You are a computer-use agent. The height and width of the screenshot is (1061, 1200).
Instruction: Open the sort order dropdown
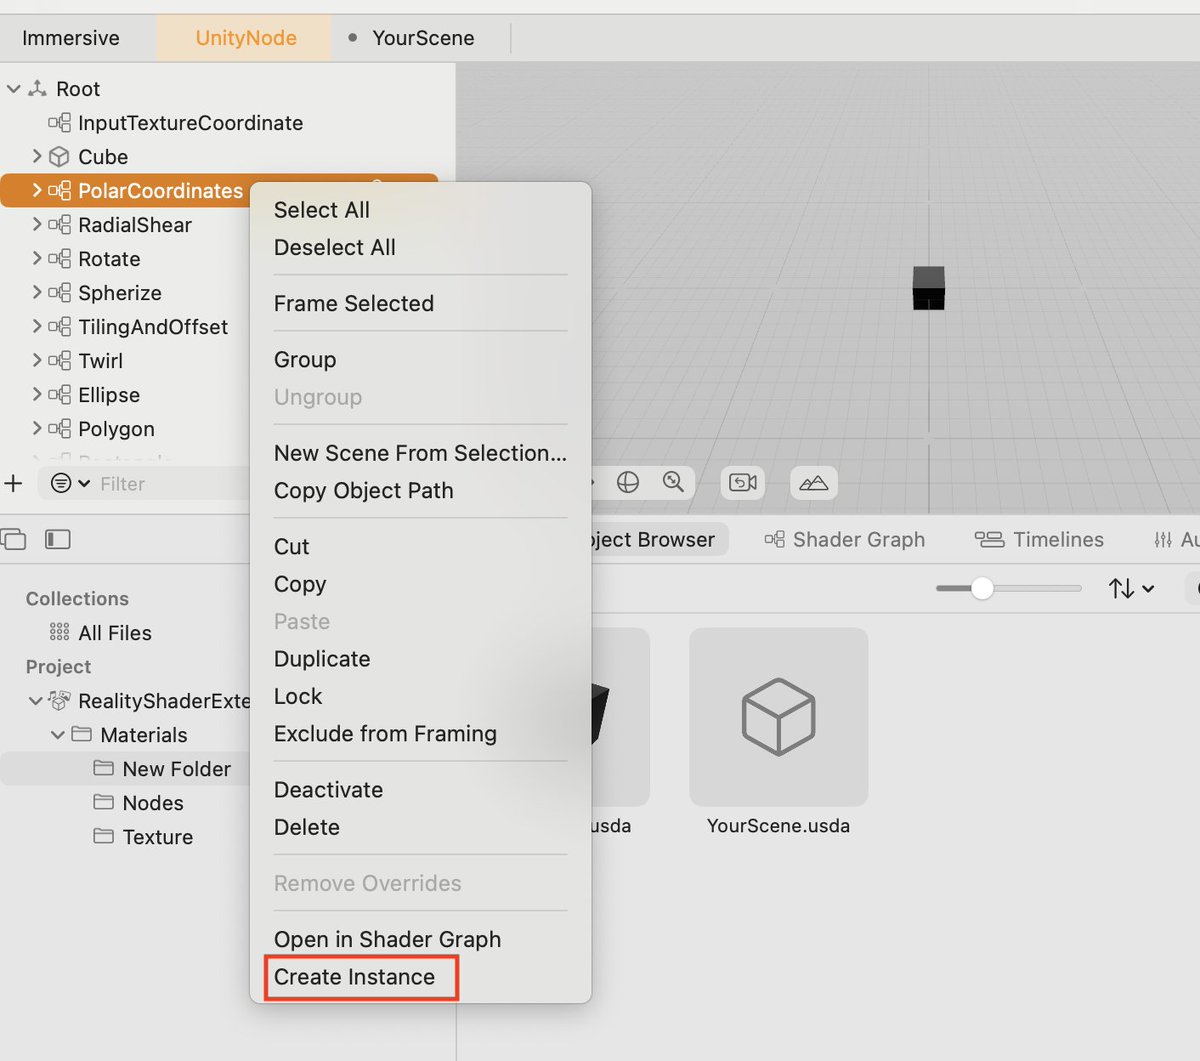point(1131,589)
